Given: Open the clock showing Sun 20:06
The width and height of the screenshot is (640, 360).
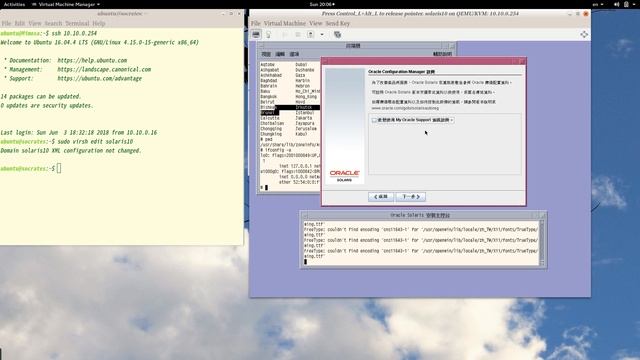Looking at the screenshot, I should [322, 4].
